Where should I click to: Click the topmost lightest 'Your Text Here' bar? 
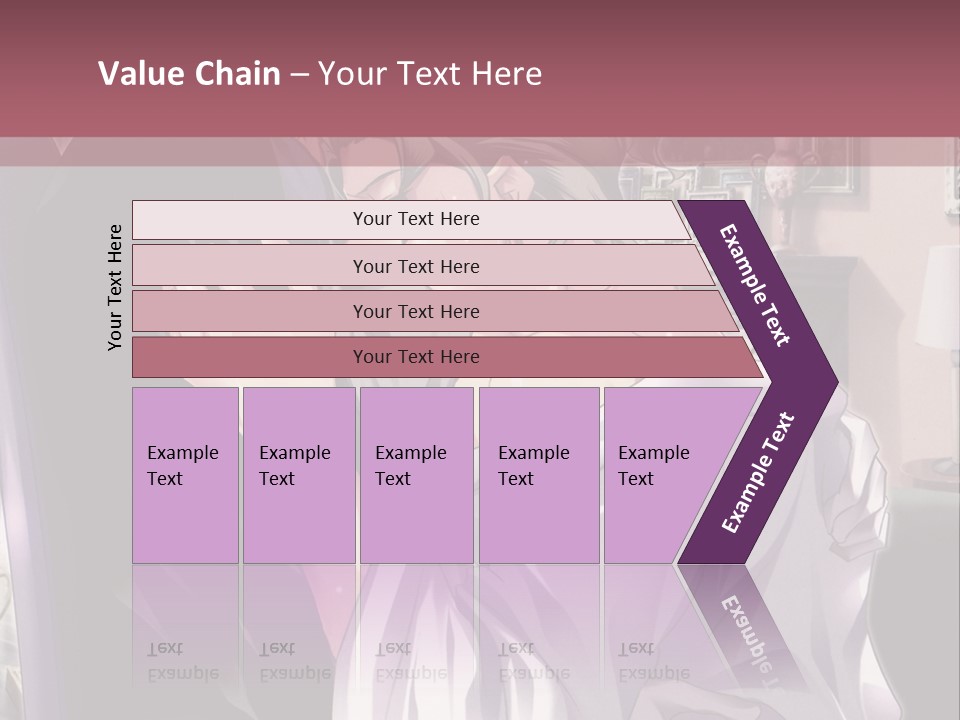(416, 219)
